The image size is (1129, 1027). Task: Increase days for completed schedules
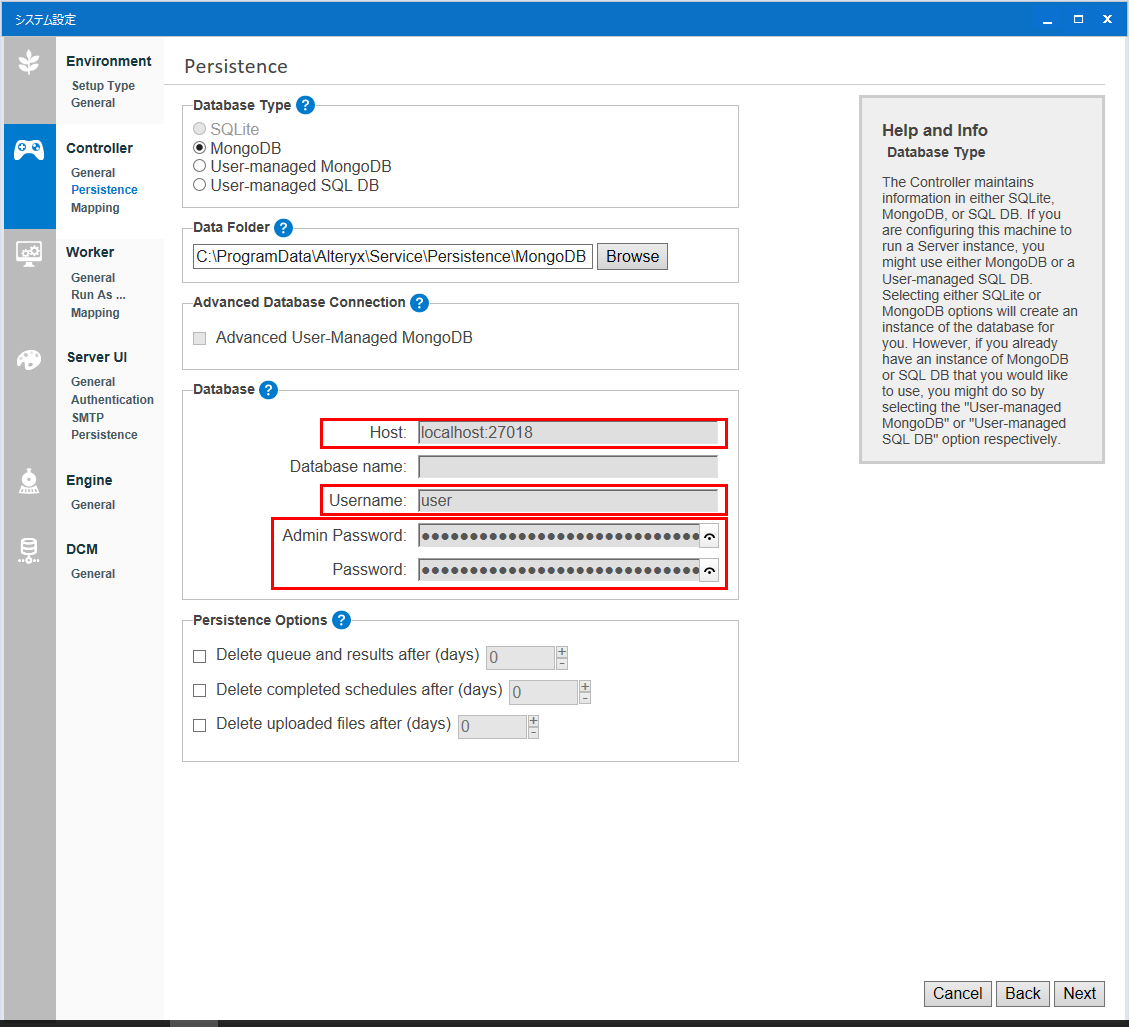click(x=585, y=686)
